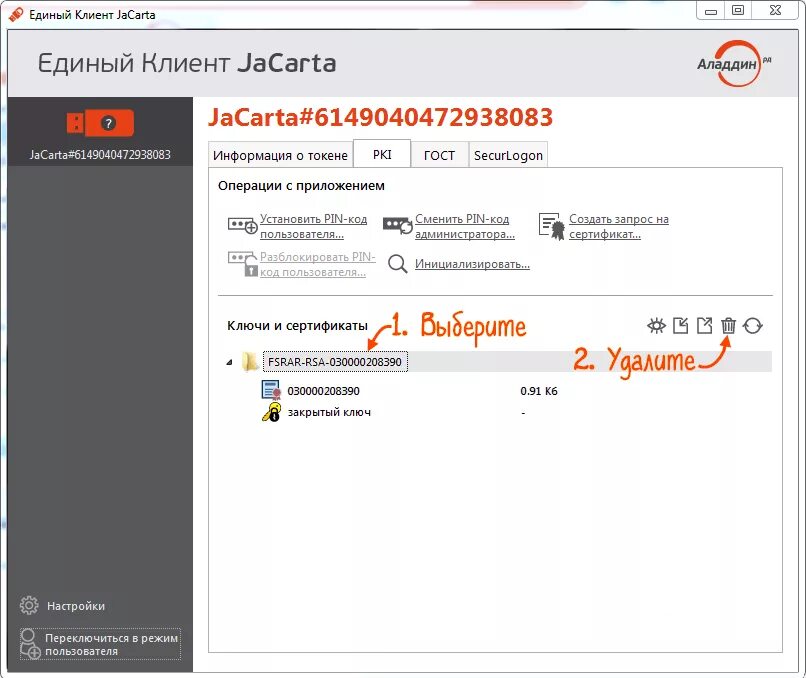Click the Инициализировать link
Image resolution: width=806 pixels, height=678 pixels.
pos(472,264)
